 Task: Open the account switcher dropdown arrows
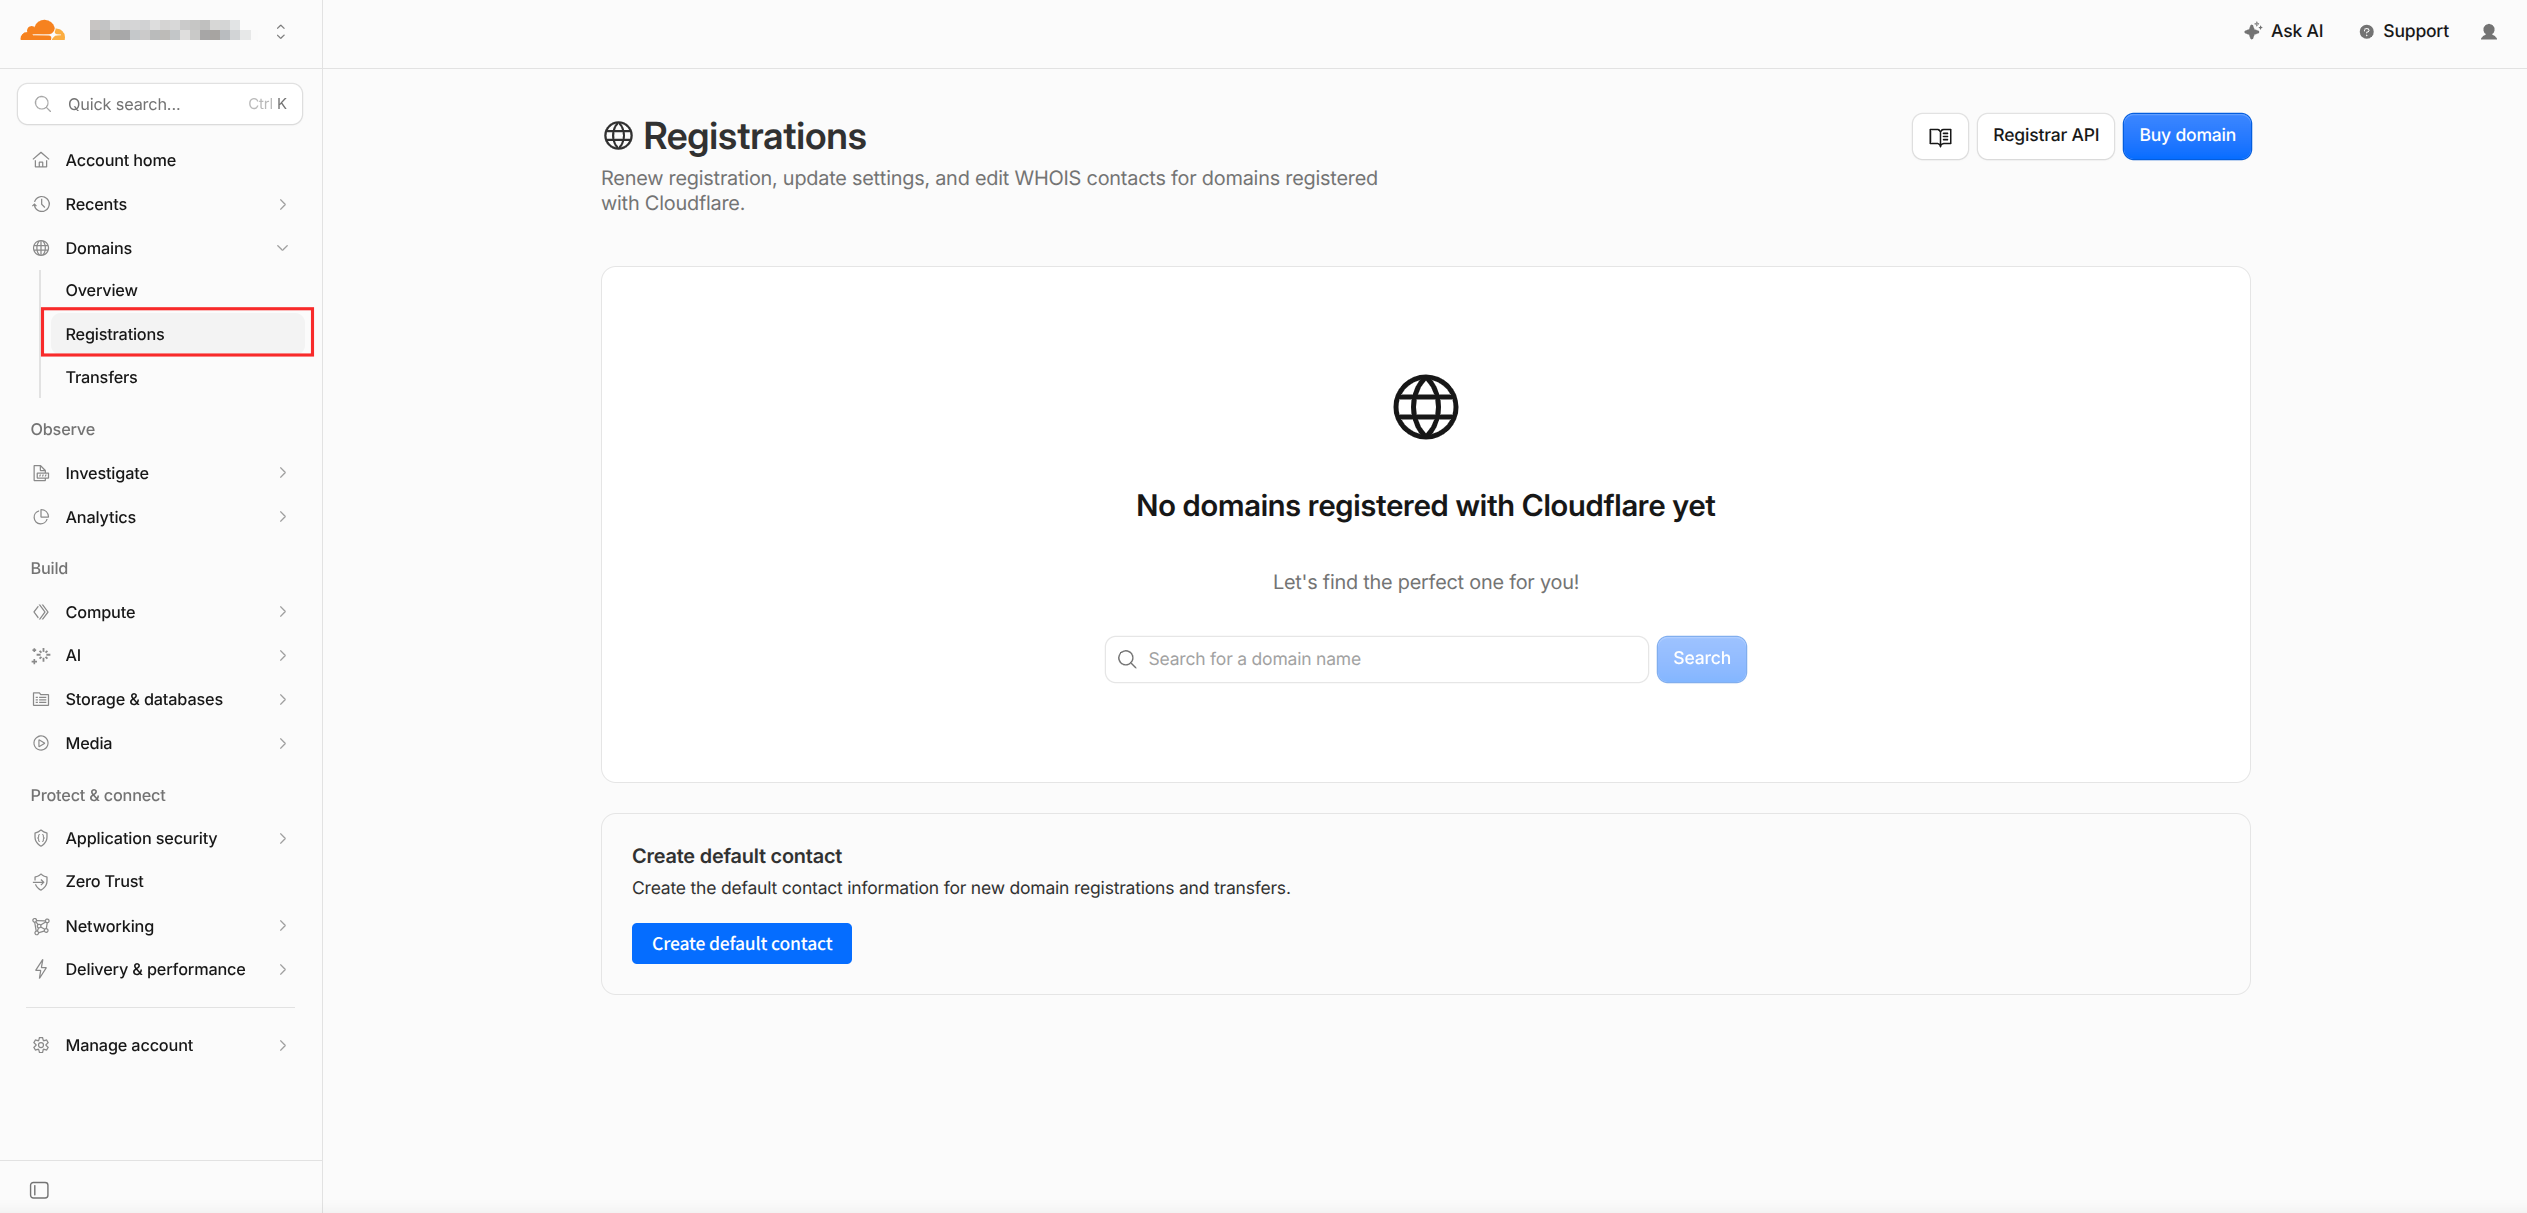(x=281, y=32)
